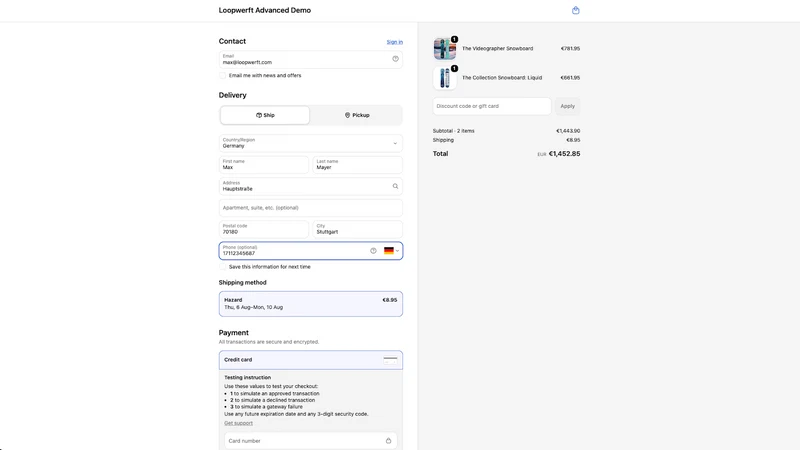Focus the Discount code or gift card field
The image size is (800, 450).
[x=492, y=106]
